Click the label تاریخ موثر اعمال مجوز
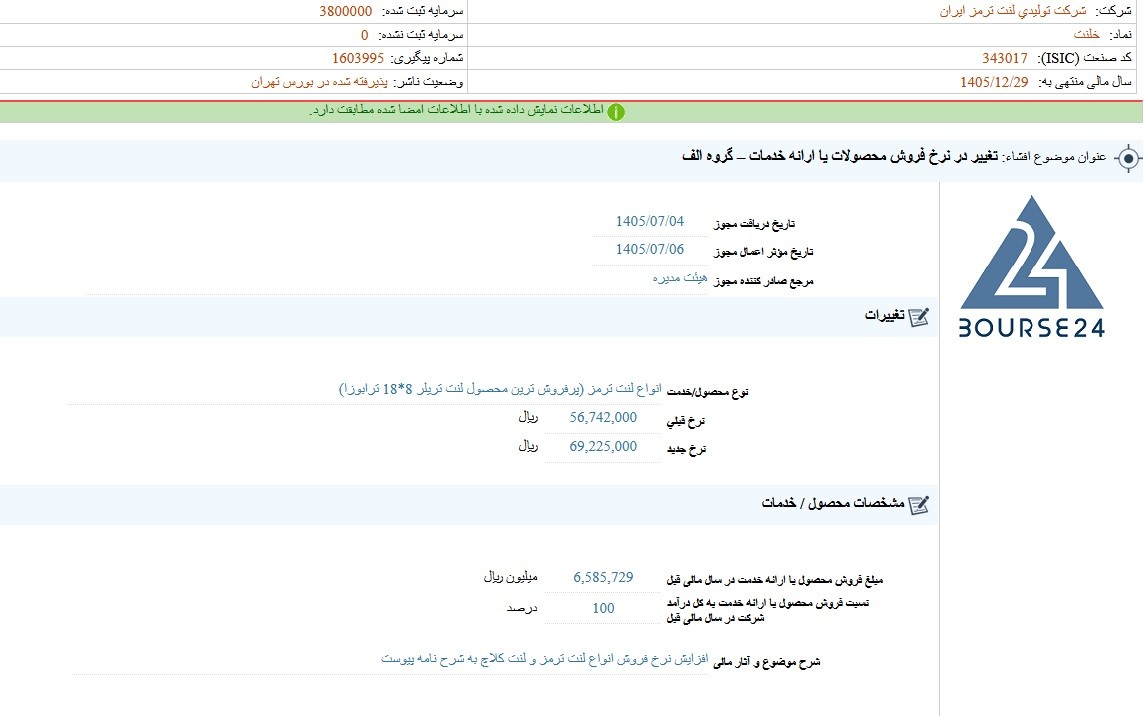The image size is (1144, 716). (x=763, y=253)
